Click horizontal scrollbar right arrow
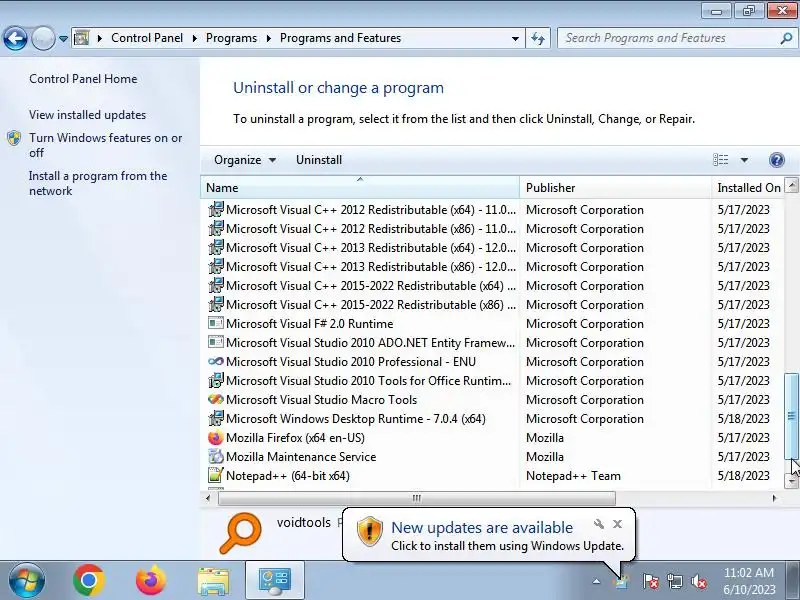Viewport: 800px width, 600px height. point(774,498)
